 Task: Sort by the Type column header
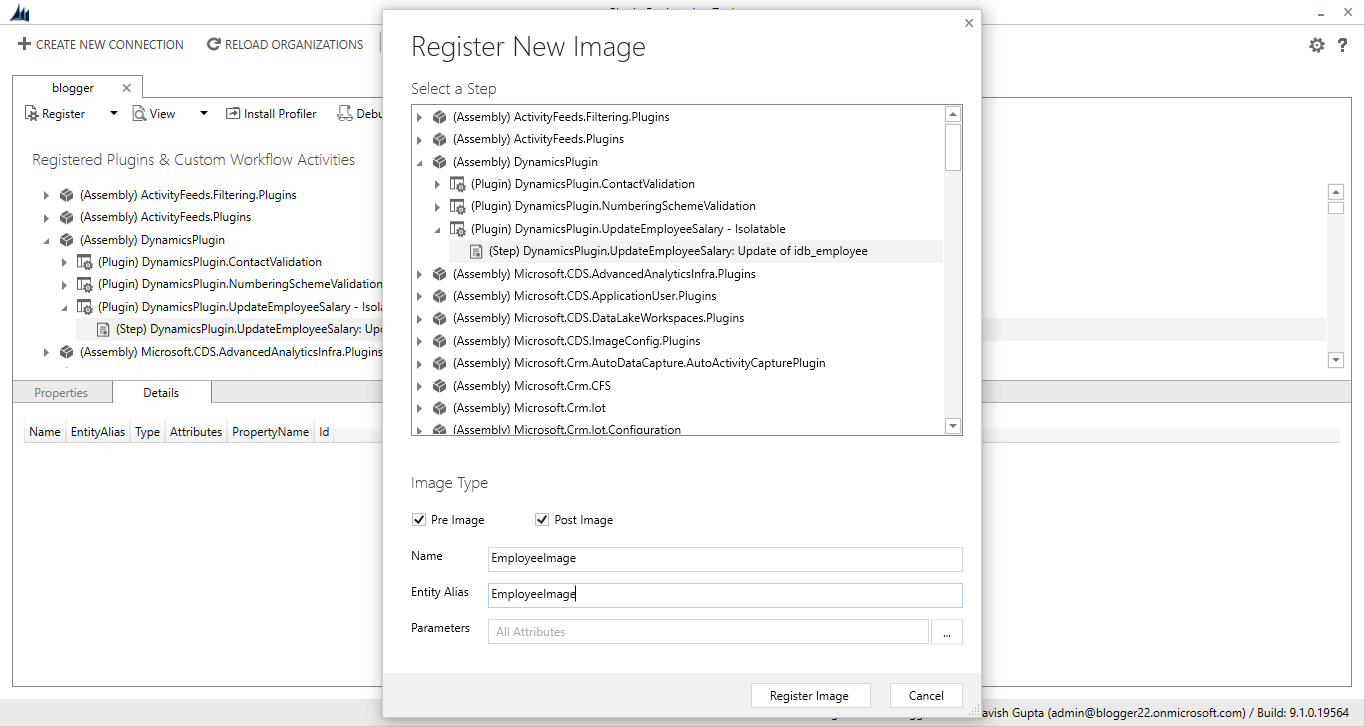[148, 432]
